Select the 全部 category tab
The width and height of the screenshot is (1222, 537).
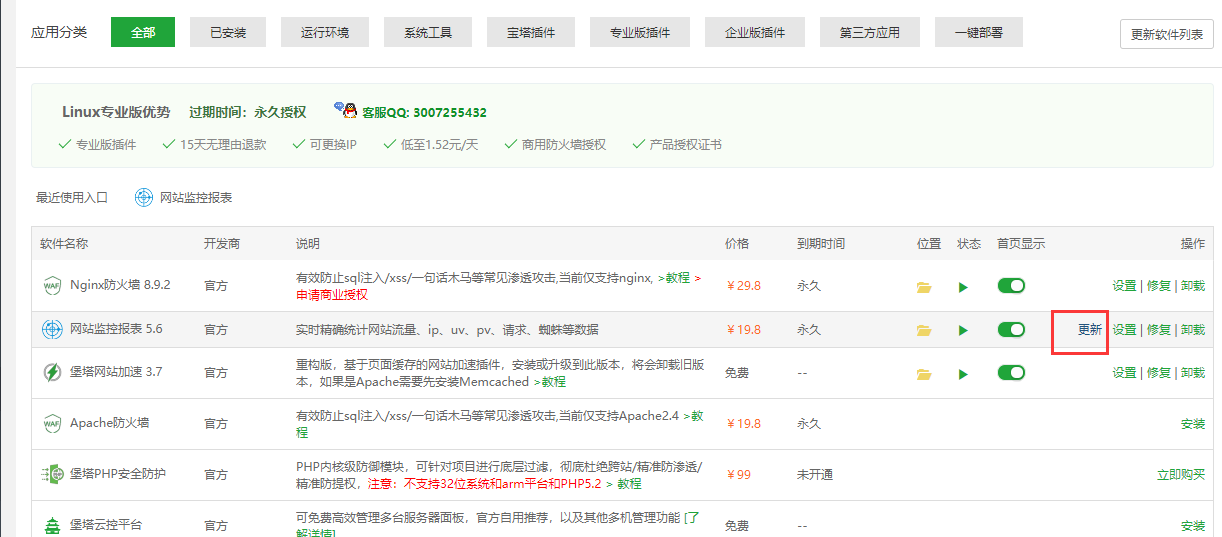(143, 32)
